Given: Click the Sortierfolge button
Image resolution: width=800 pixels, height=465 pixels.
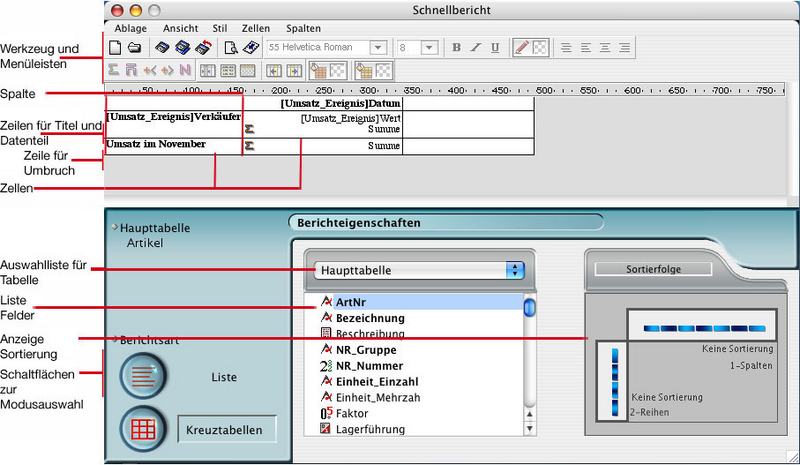Looking at the screenshot, I should click(653, 269).
